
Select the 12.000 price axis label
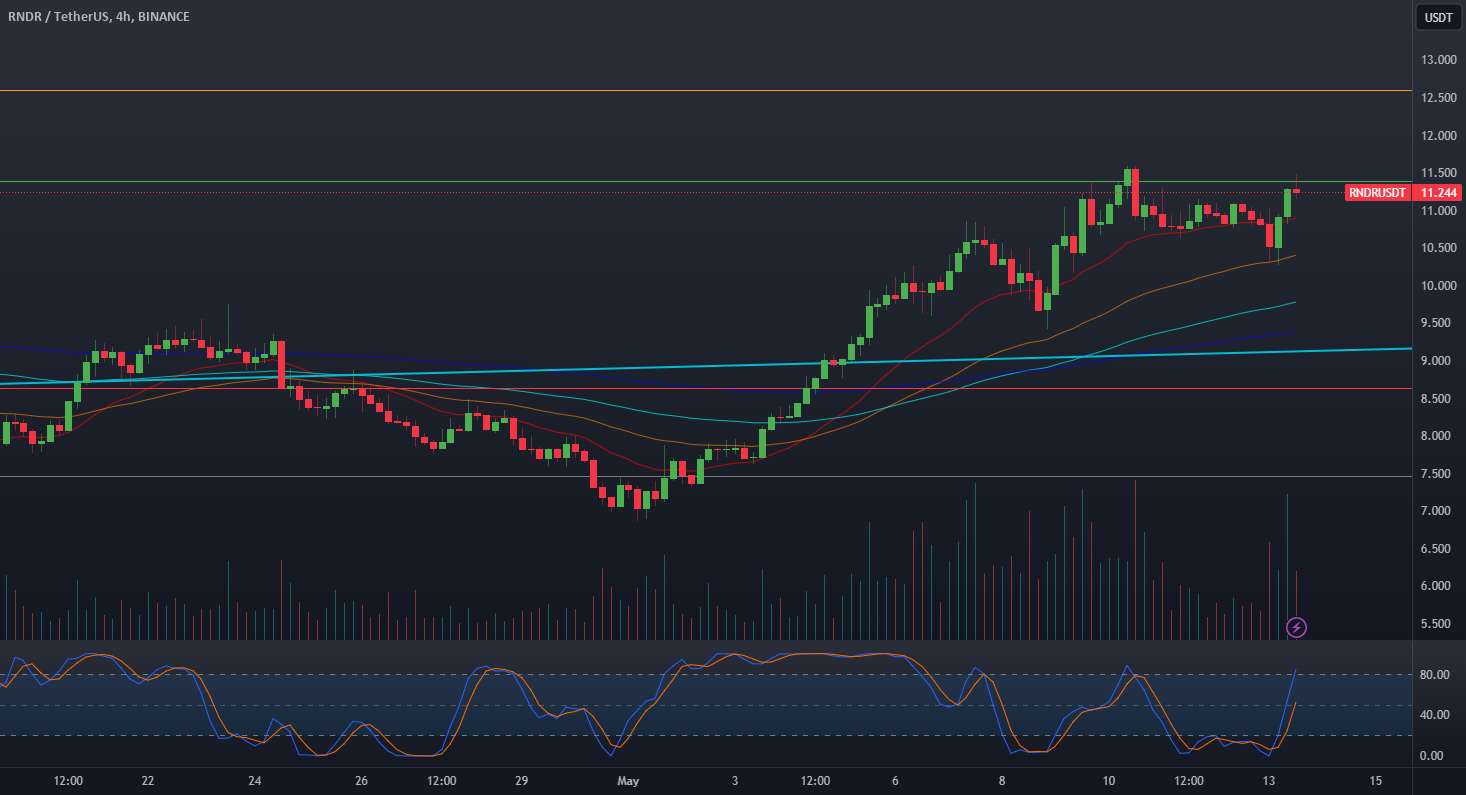(x=1438, y=136)
